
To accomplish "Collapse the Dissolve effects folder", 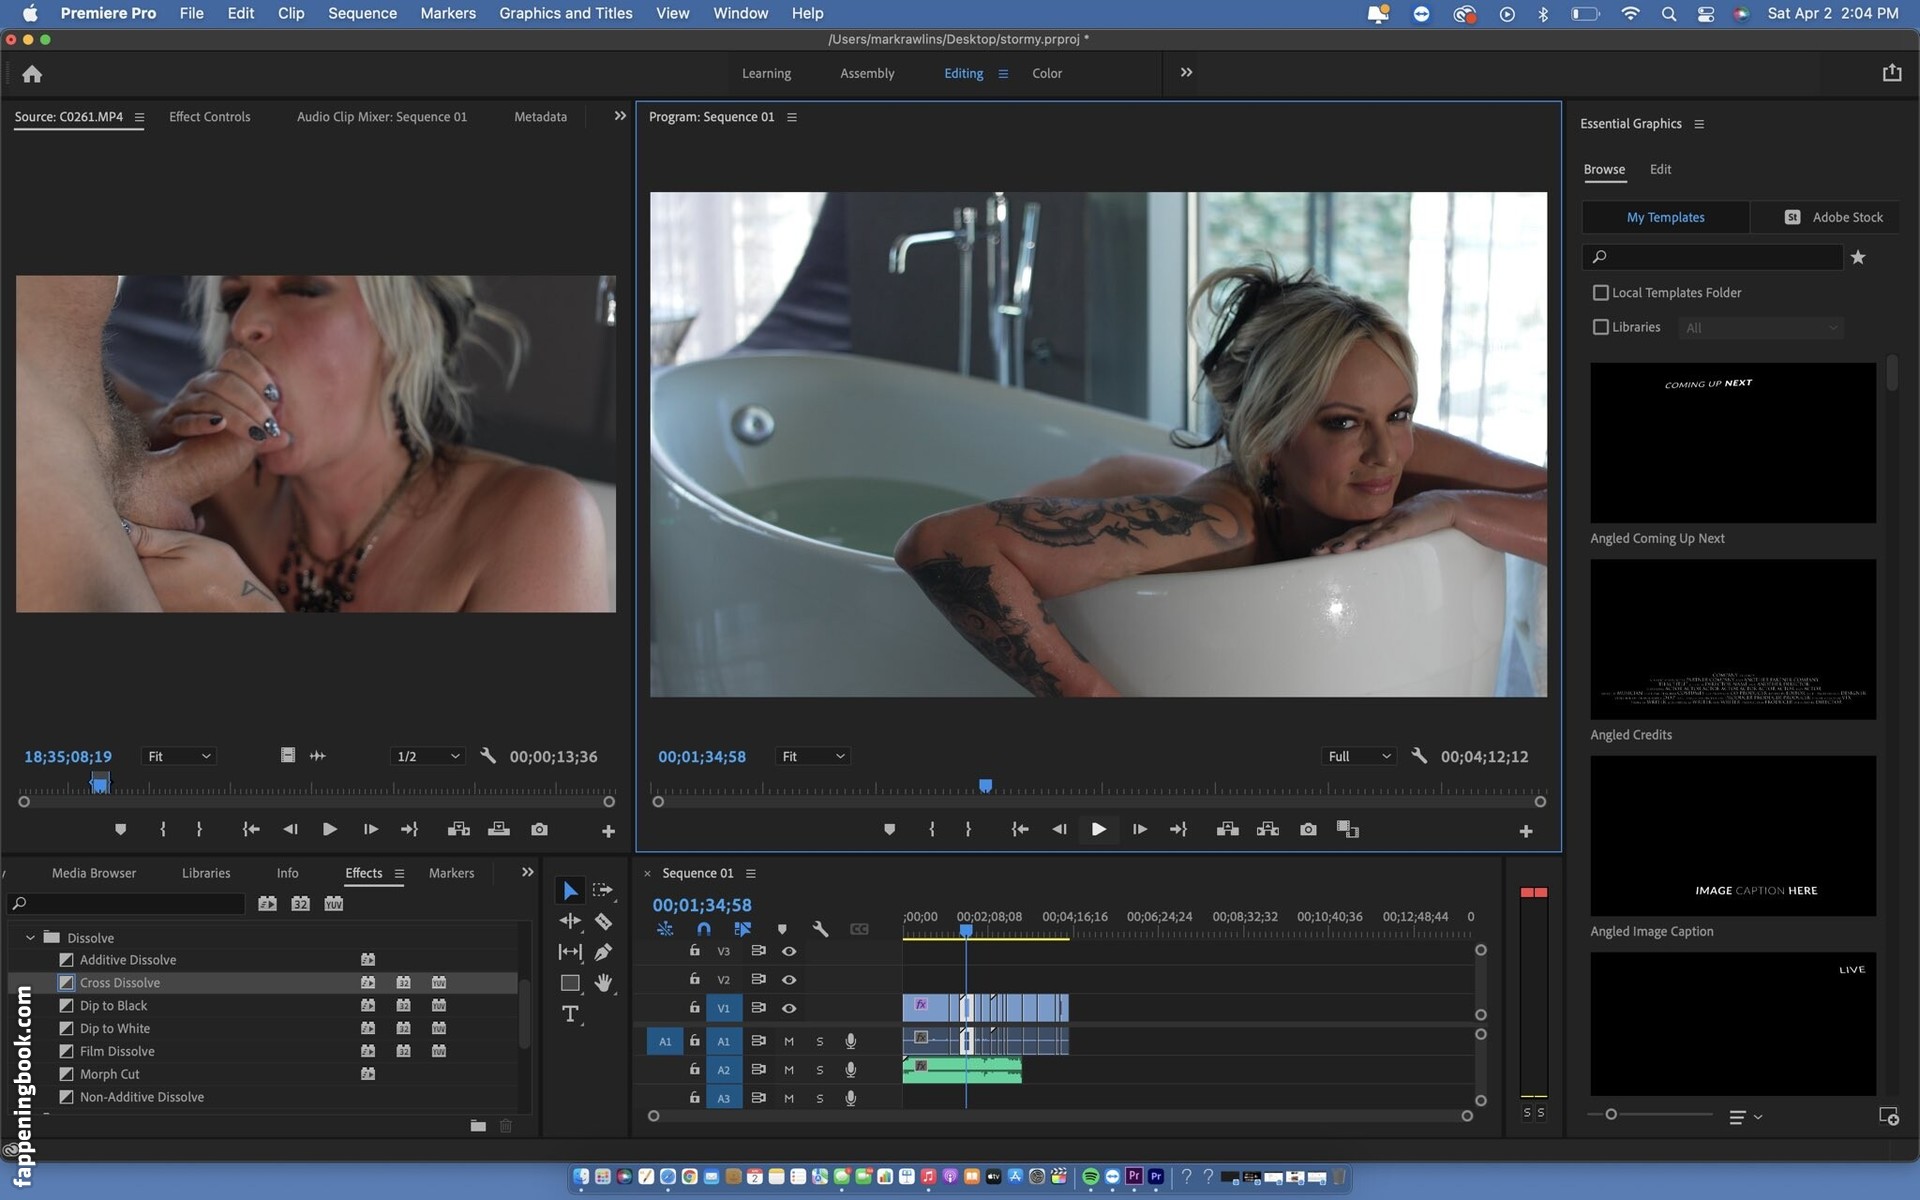I will tap(30, 938).
